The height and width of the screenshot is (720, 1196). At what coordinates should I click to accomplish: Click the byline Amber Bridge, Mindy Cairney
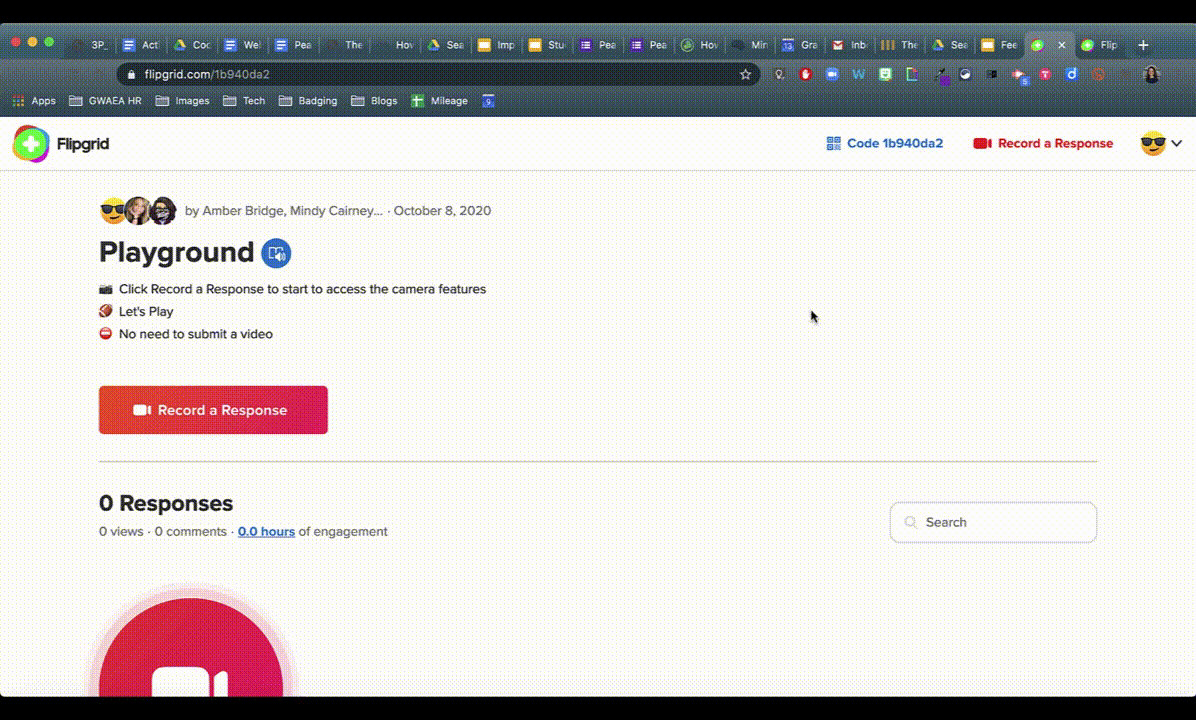click(284, 211)
